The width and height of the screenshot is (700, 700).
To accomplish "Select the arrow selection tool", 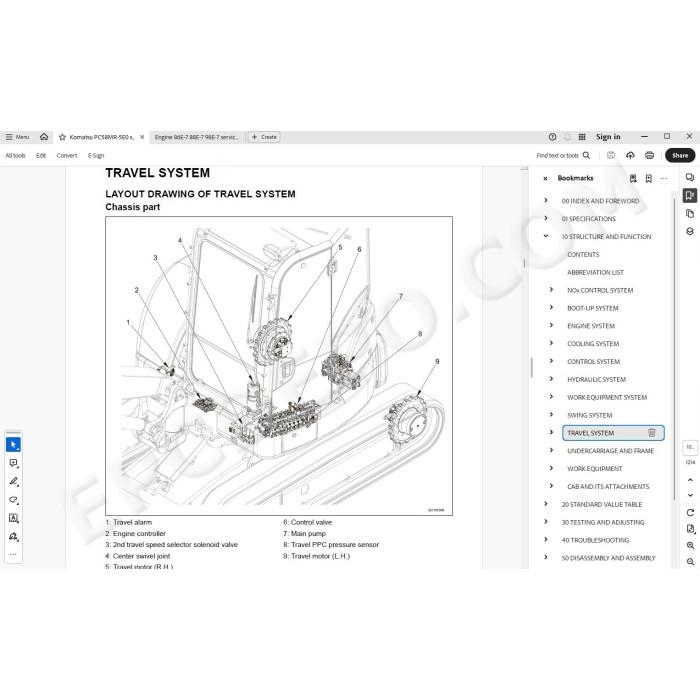I will [x=13, y=445].
